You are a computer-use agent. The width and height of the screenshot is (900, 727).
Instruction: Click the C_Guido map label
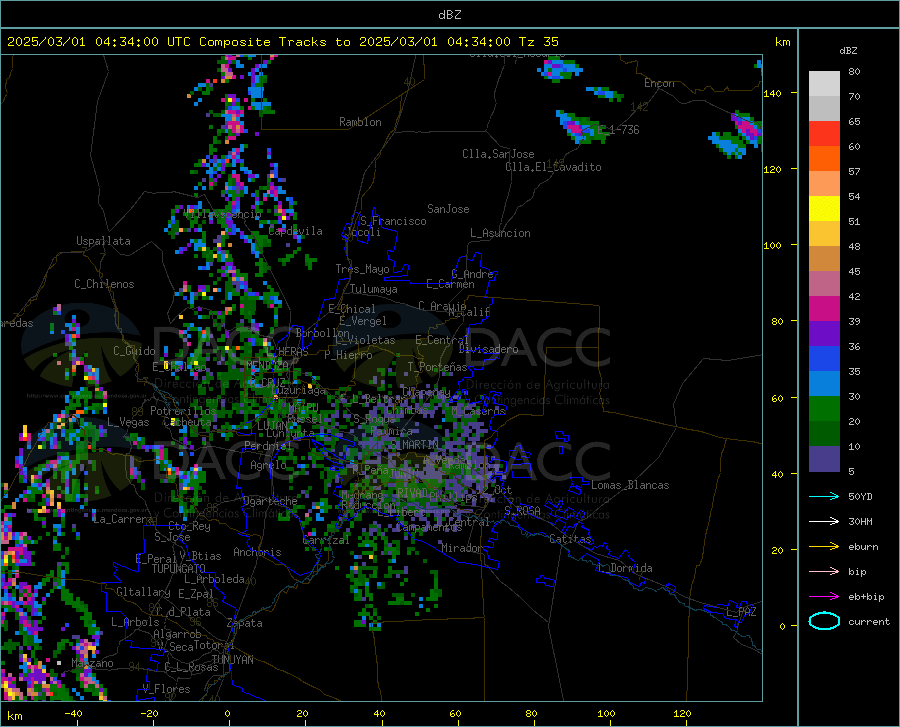pyautogui.click(x=134, y=351)
